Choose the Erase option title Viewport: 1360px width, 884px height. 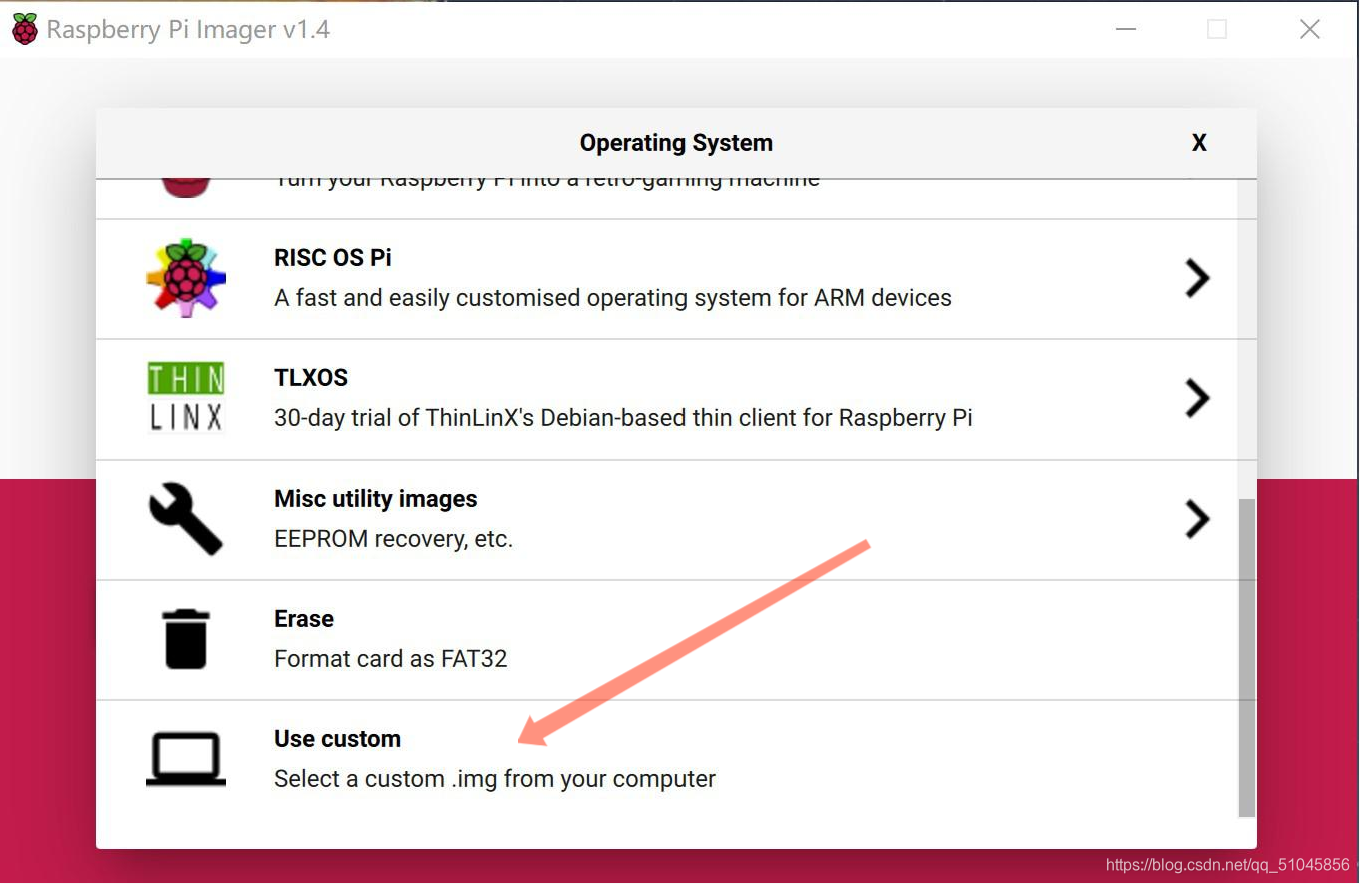[x=304, y=619]
